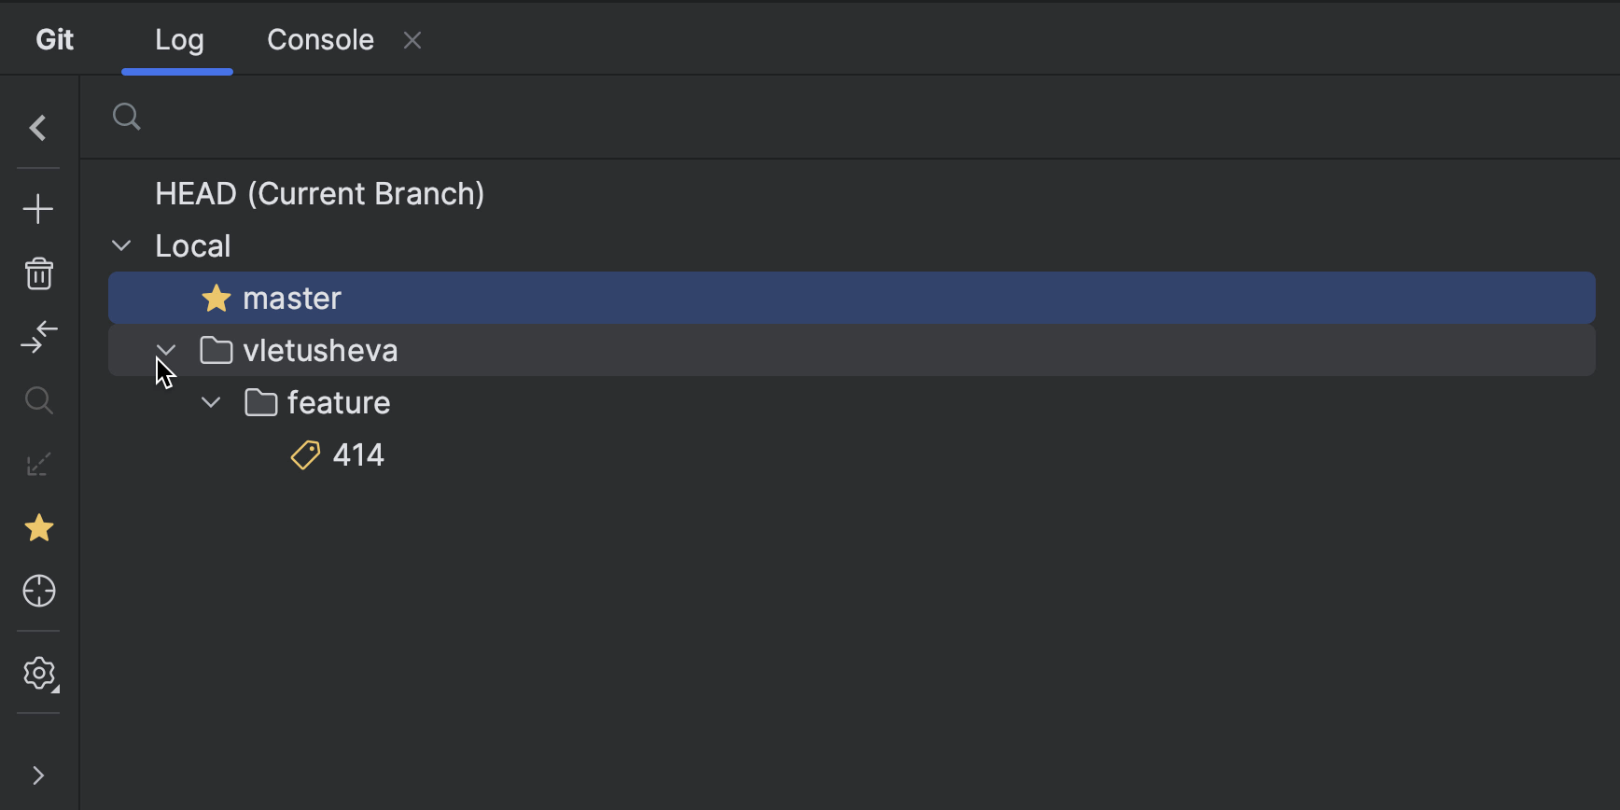Collapse the panel with the left chevron icon
Image resolution: width=1620 pixels, height=810 pixels.
38,128
